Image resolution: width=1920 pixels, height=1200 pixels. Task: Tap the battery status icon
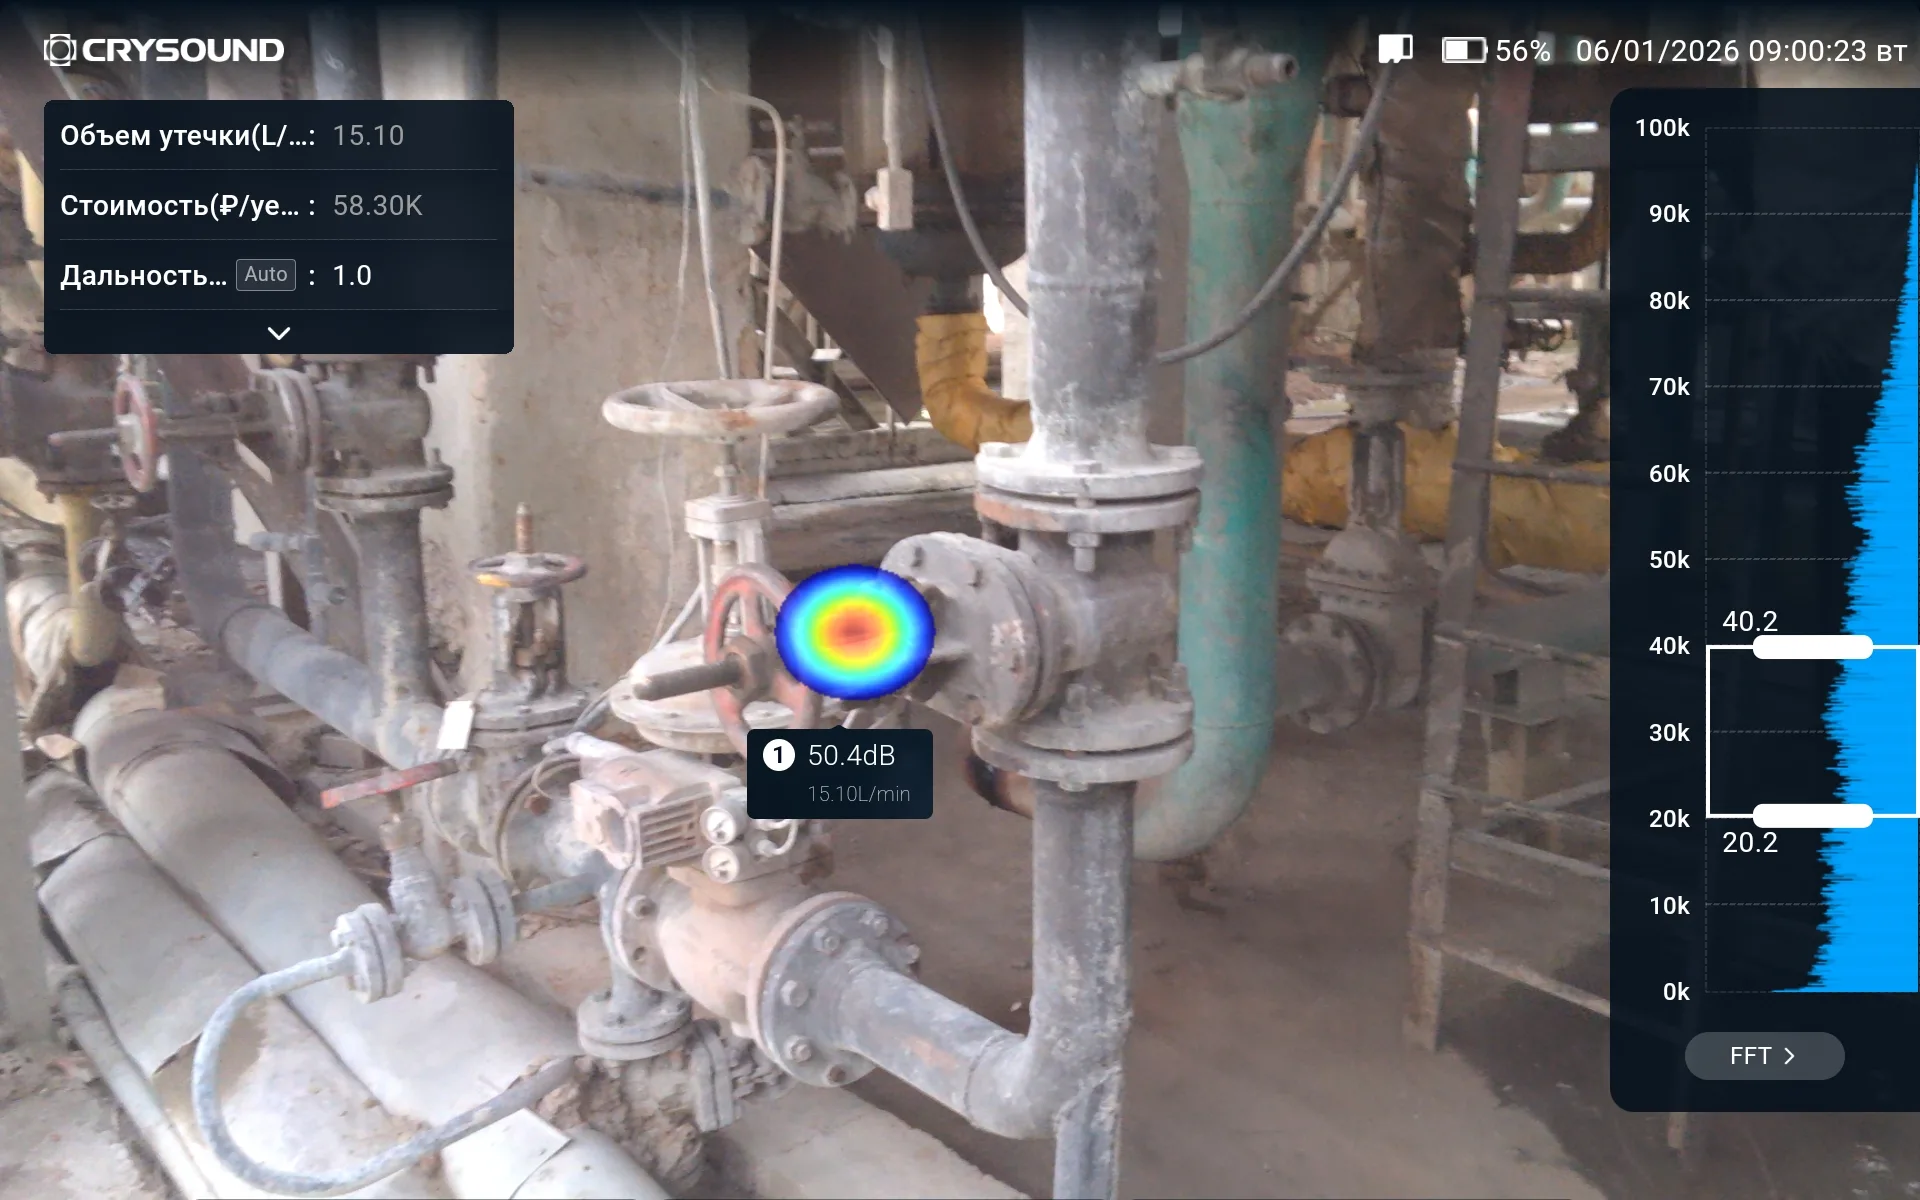click(1463, 50)
